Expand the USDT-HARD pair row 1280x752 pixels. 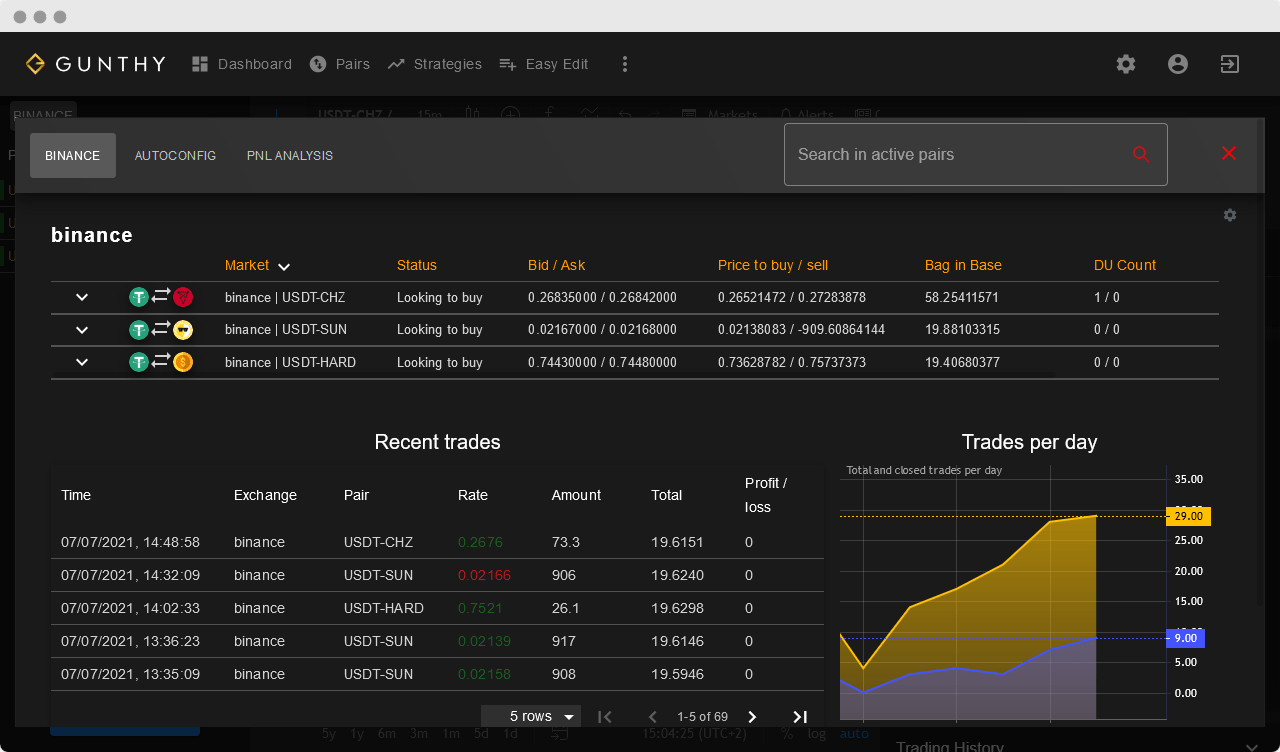82,362
